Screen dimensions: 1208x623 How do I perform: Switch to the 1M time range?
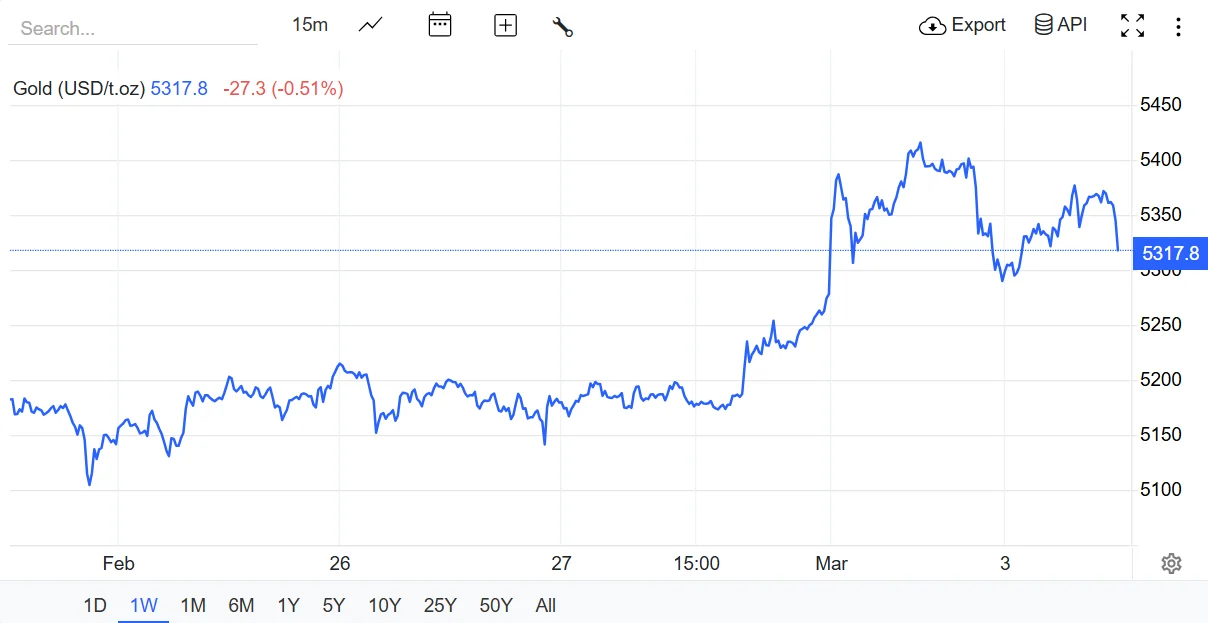193,605
